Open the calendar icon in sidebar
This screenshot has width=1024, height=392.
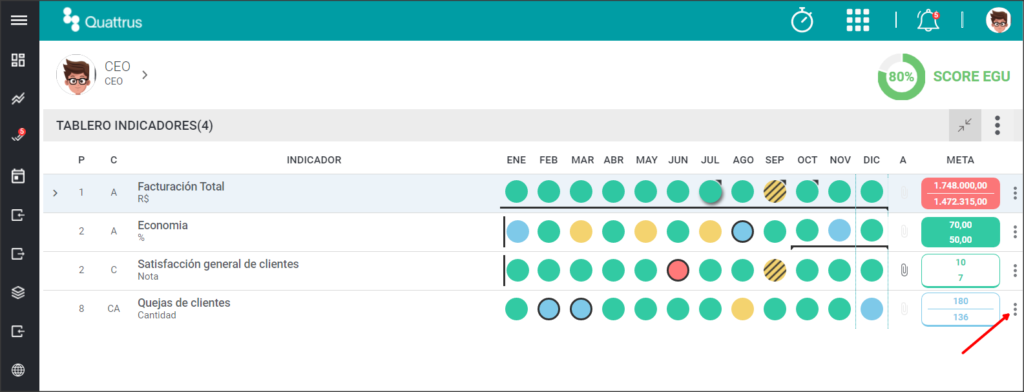tap(19, 176)
